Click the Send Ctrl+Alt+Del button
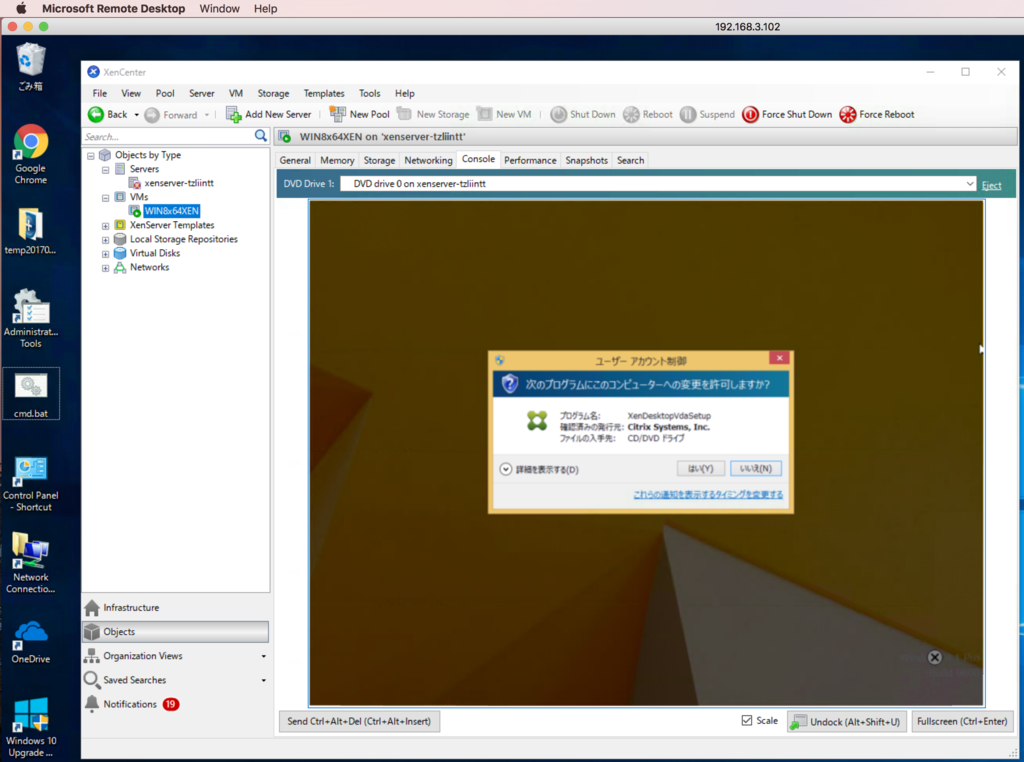Viewport: 1024px width, 762px height. (359, 722)
